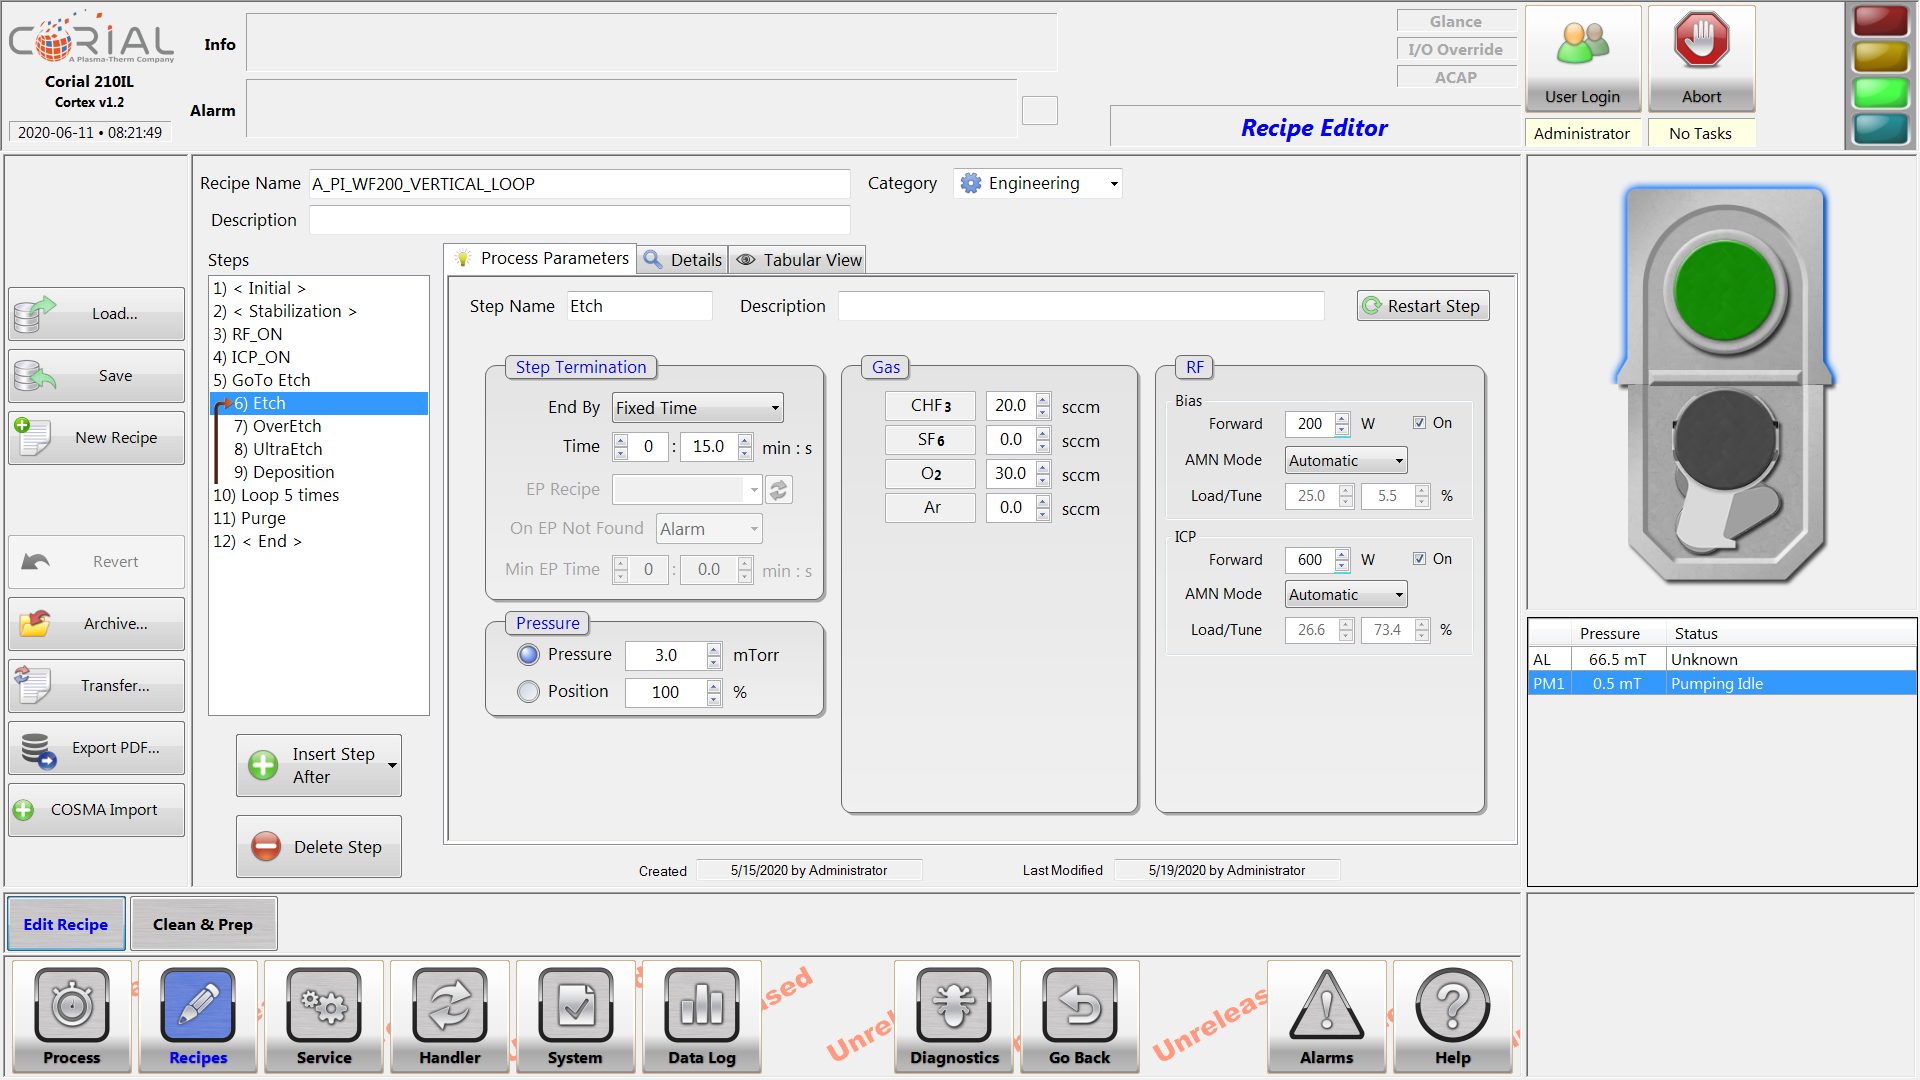Viewport: 1920px width, 1080px height.
Task: Expand Category Engineering dropdown
Action: [x=1113, y=183]
